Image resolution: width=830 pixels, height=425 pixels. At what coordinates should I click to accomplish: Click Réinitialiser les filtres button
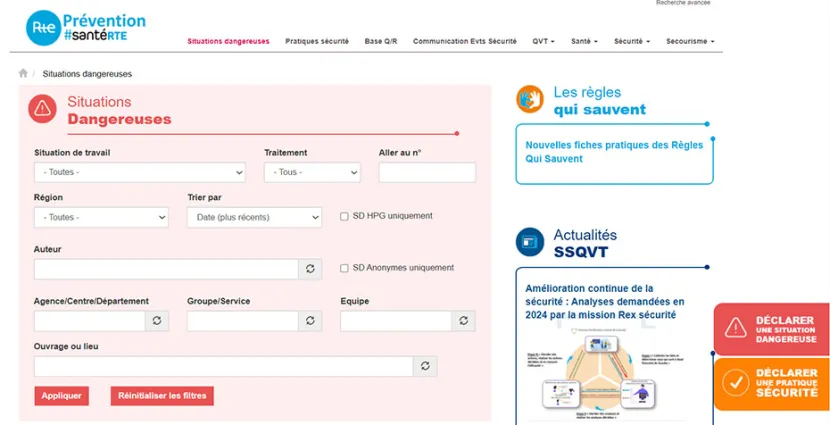(162, 396)
